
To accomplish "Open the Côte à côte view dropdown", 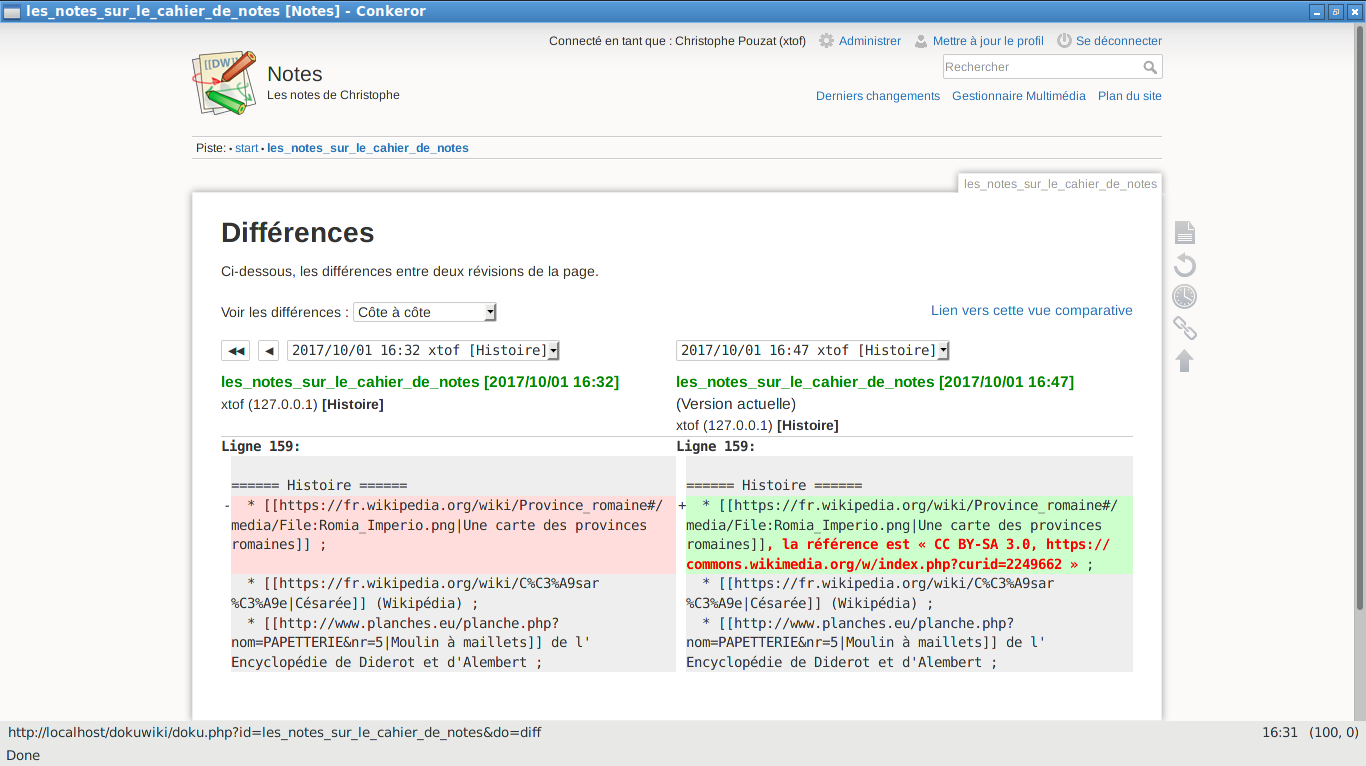I will (x=425, y=312).
